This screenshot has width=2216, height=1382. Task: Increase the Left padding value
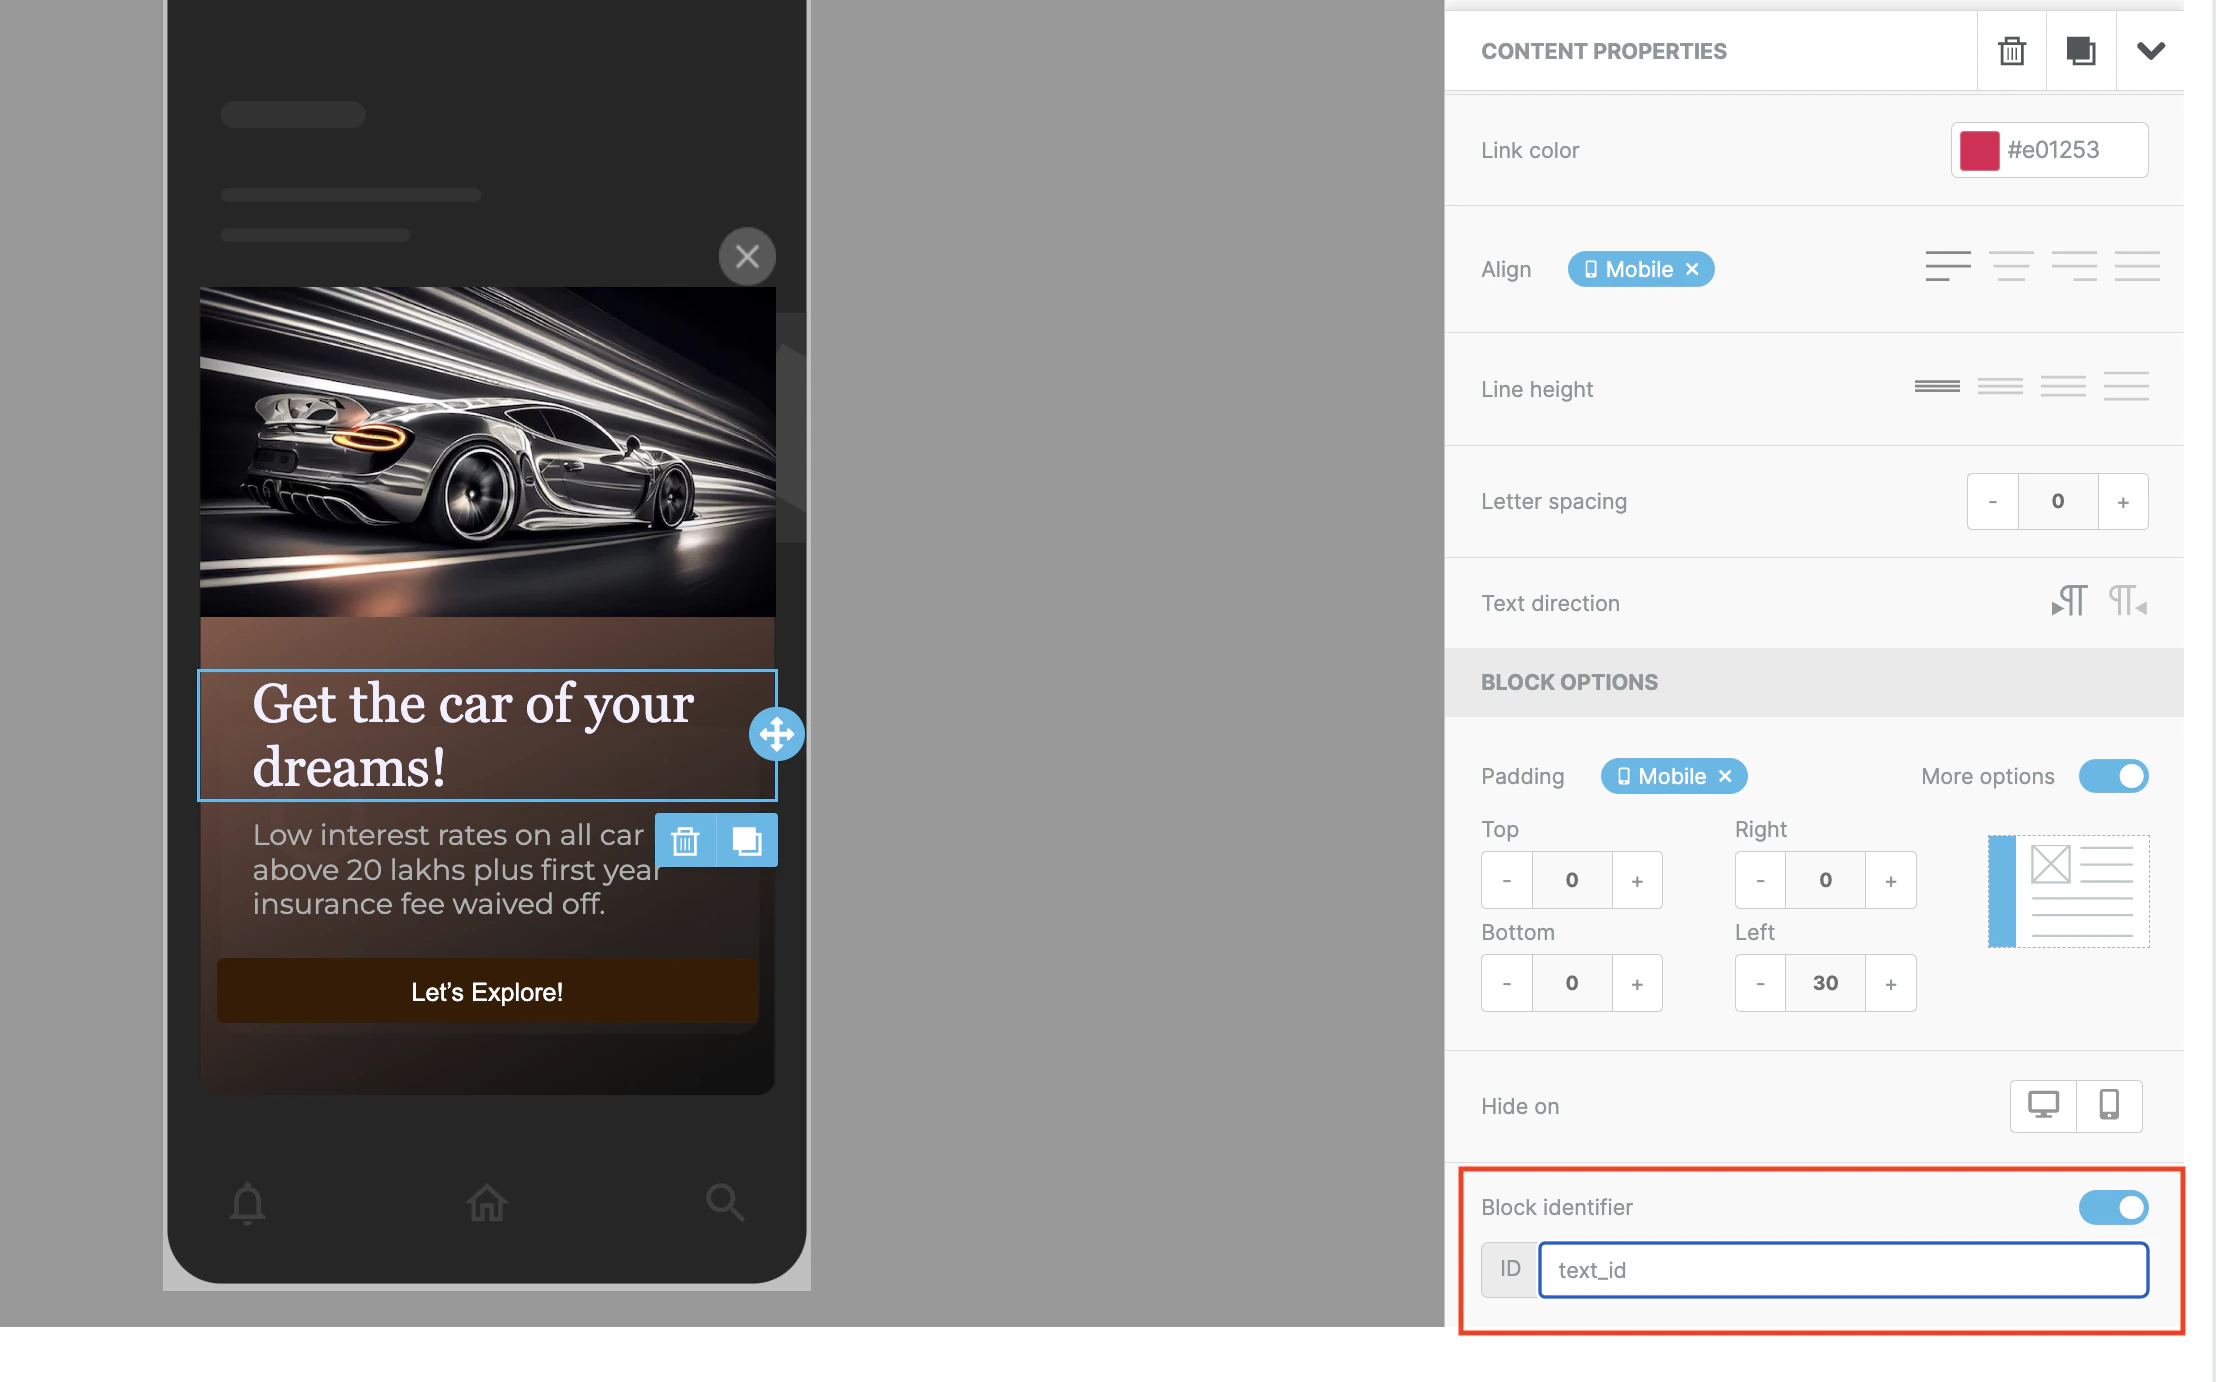point(1891,983)
